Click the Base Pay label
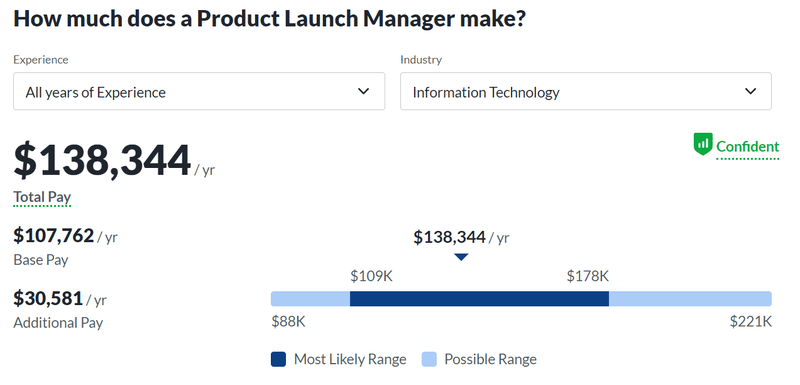The height and width of the screenshot is (385, 800). point(41,260)
